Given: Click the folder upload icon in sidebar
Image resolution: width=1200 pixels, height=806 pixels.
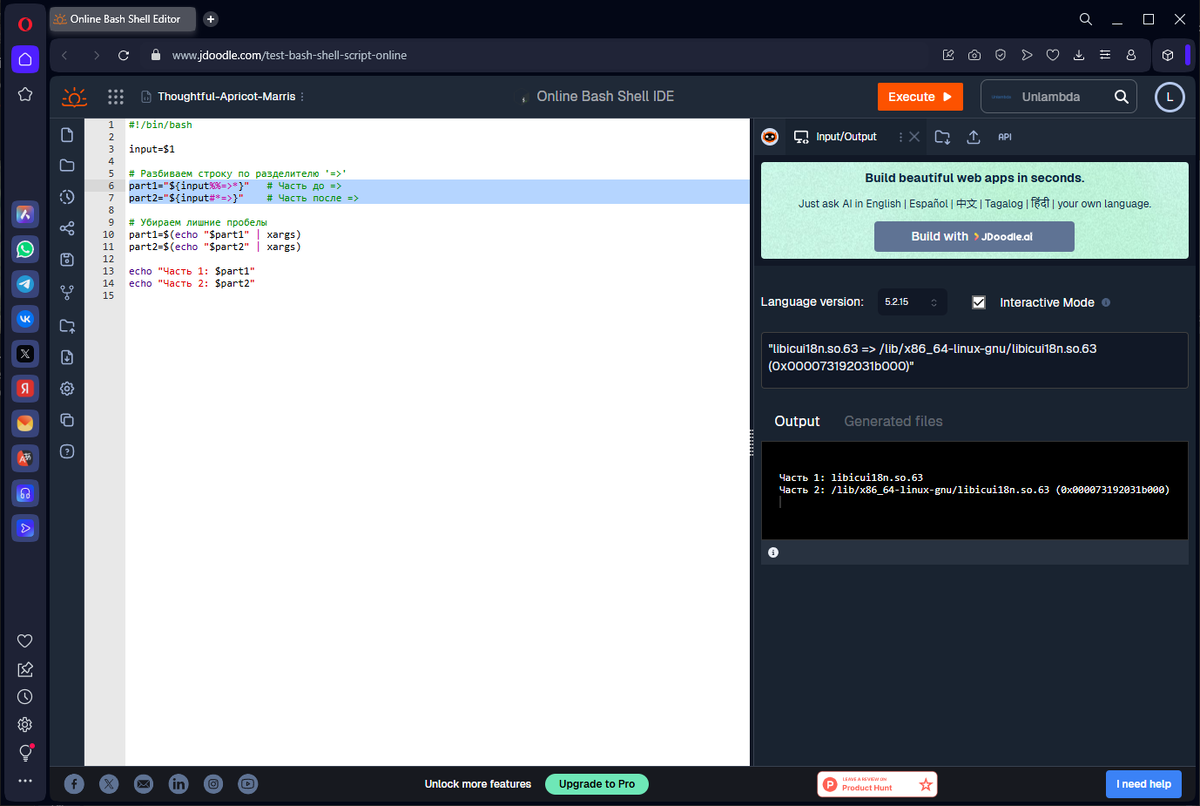Looking at the screenshot, I should click(x=67, y=325).
